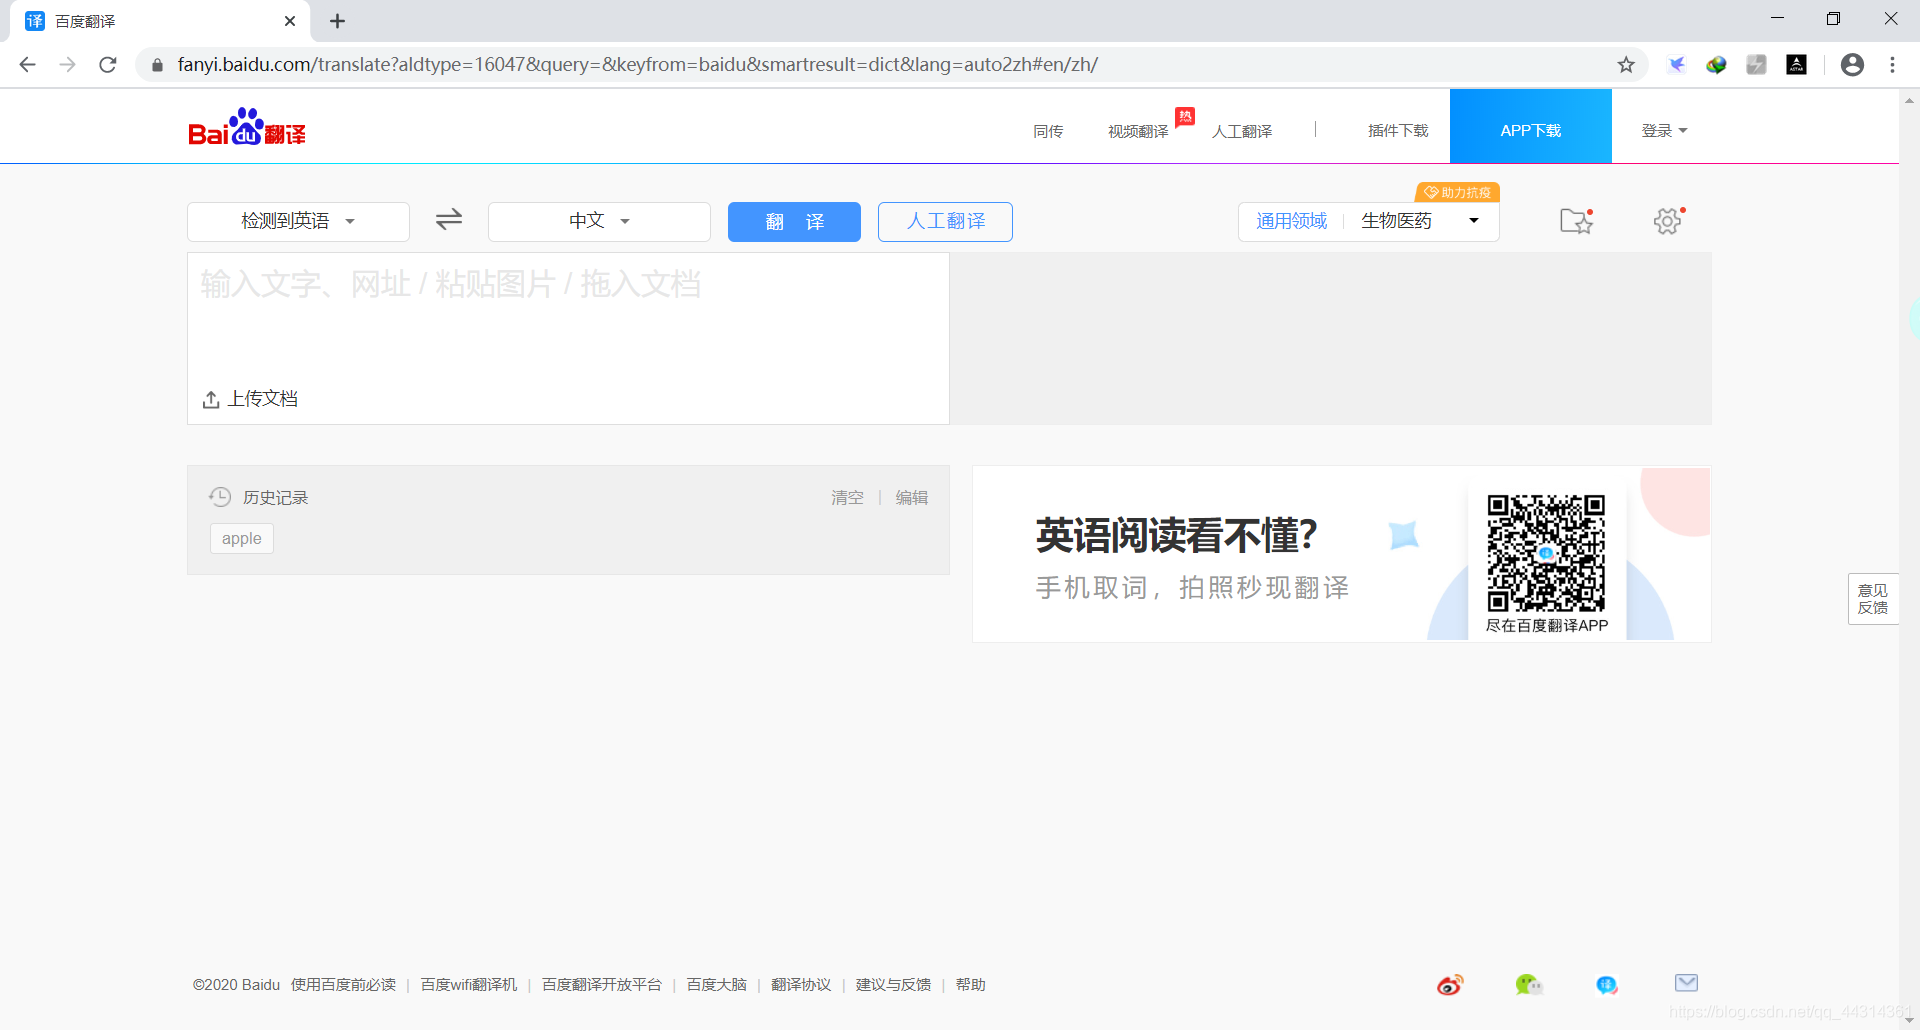The image size is (1920, 1030).
Task: Select history item apple
Action: click(242, 538)
